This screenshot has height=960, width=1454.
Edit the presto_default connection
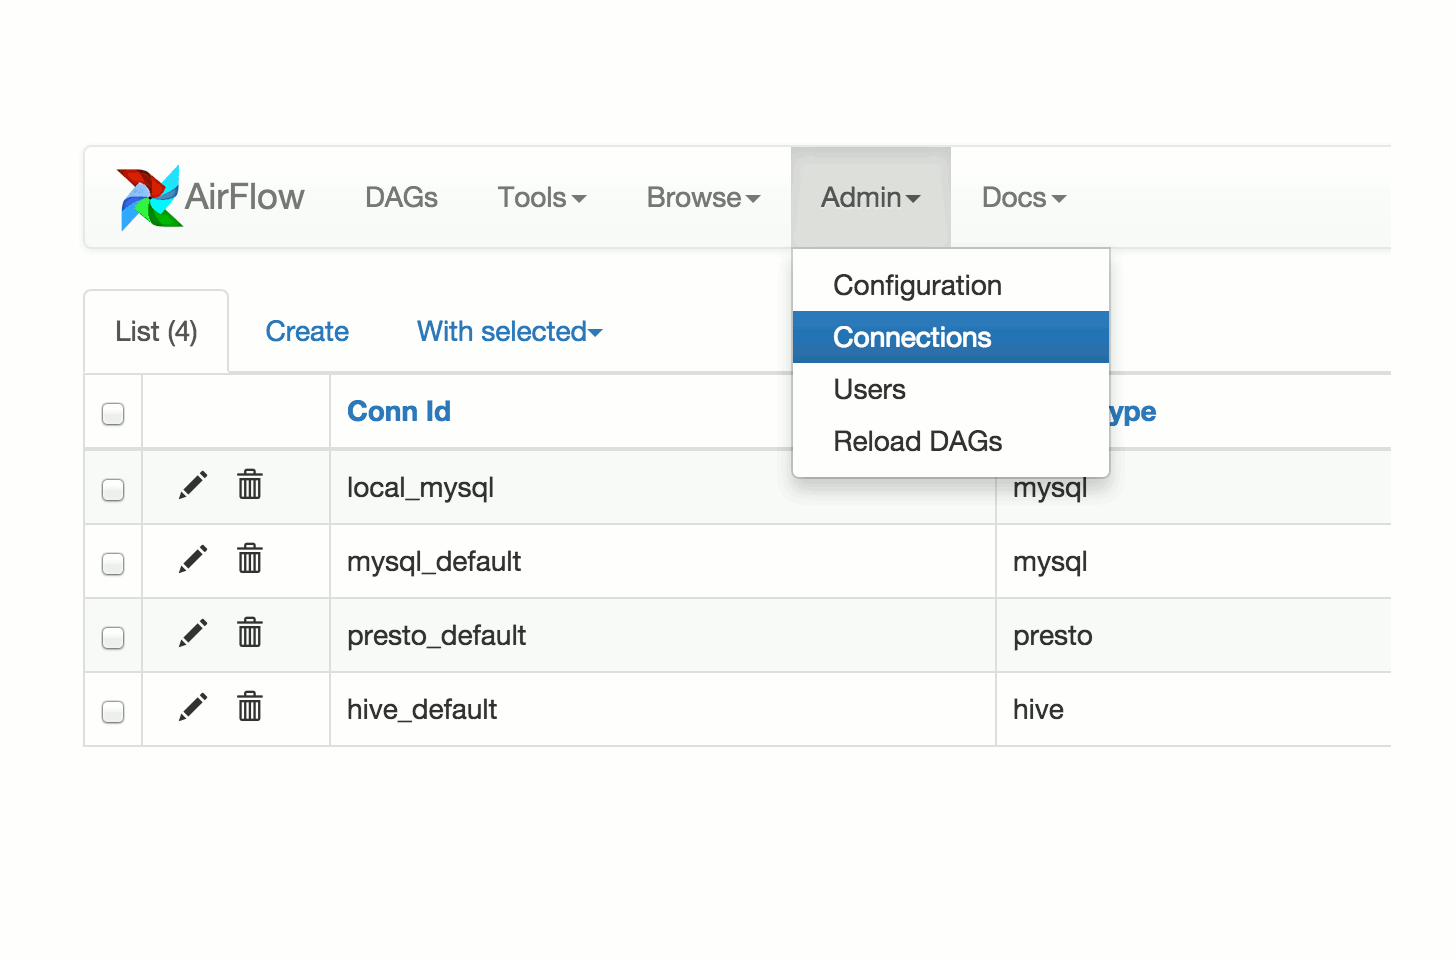[x=193, y=634]
